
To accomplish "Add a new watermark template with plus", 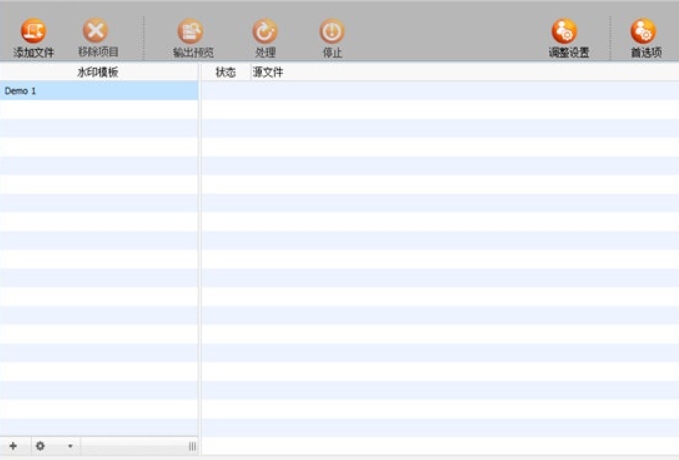I will coord(13,446).
